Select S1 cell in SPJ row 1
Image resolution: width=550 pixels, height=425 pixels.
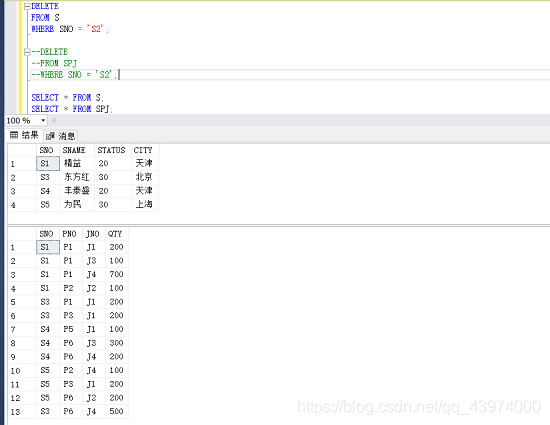pos(48,247)
